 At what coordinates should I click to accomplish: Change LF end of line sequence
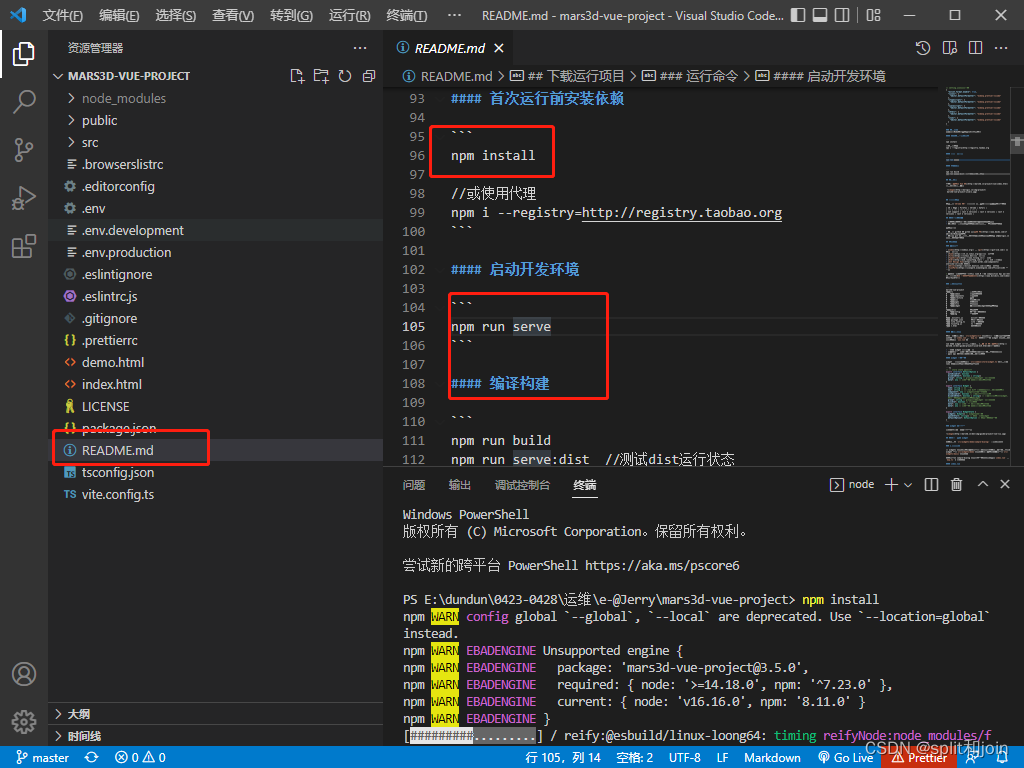pos(722,757)
